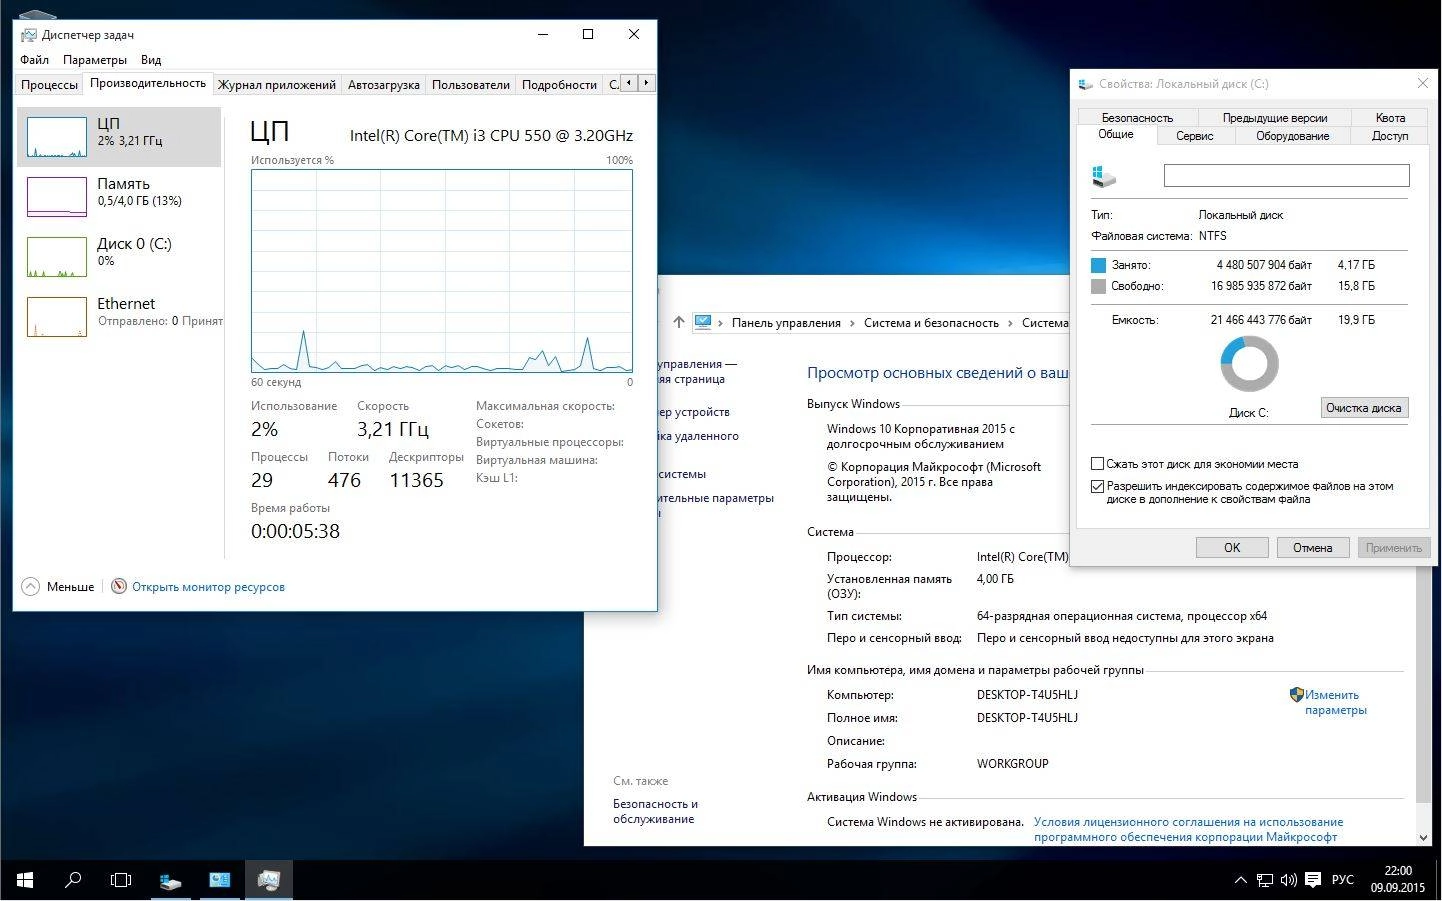This screenshot has height=901, width=1442.
Task: Switch to the Оборудование tab
Action: tap(1292, 136)
